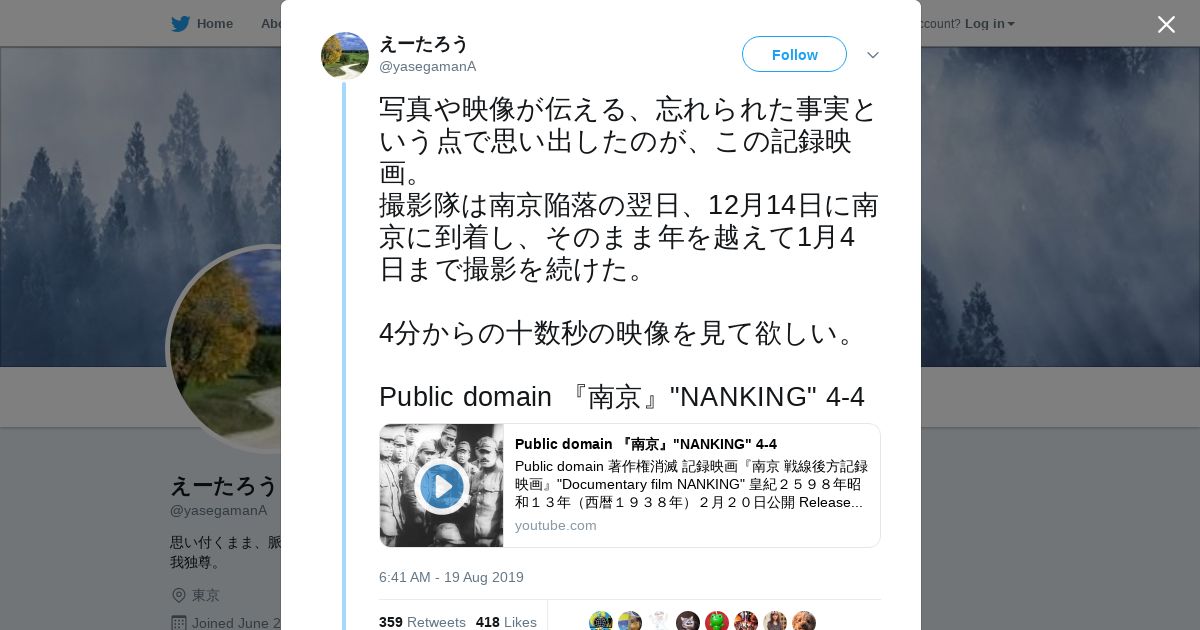The height and width of the screenshot is (630, 1200).
Task: Open the last liker avatar with brown dog
Action: tap(804, 622)
